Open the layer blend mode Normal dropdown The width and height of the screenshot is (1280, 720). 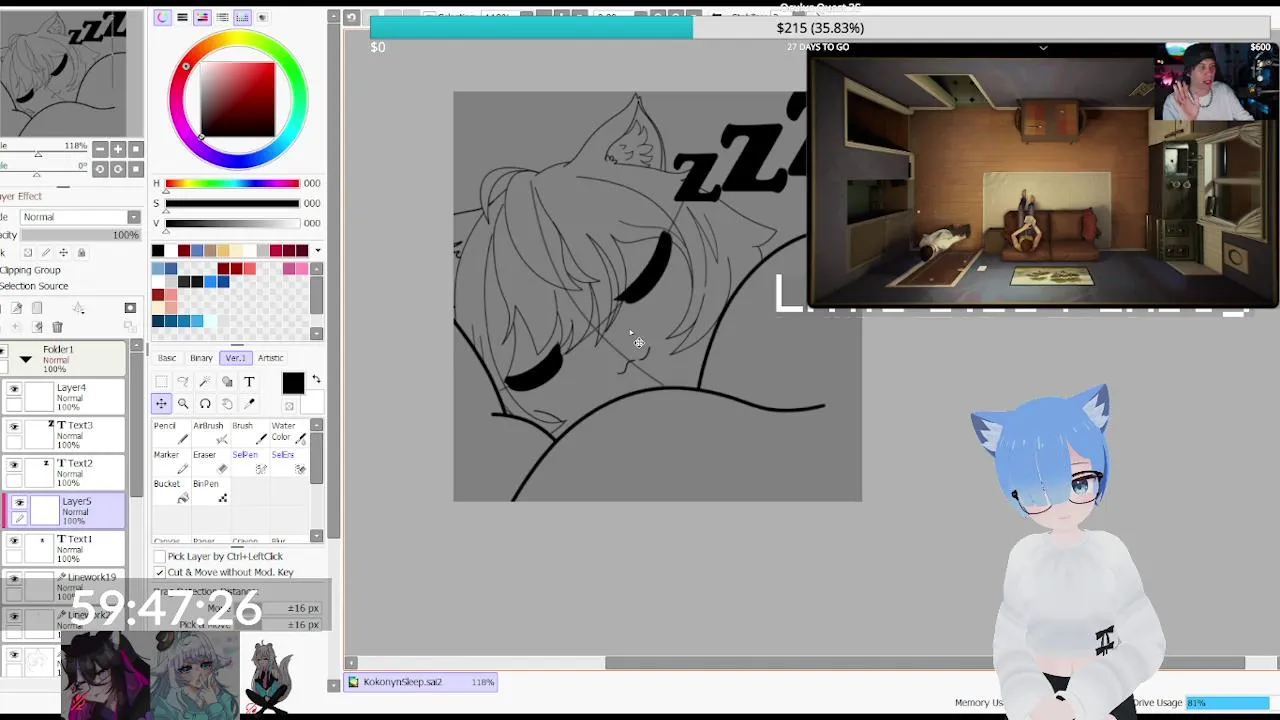click(79, 217)
